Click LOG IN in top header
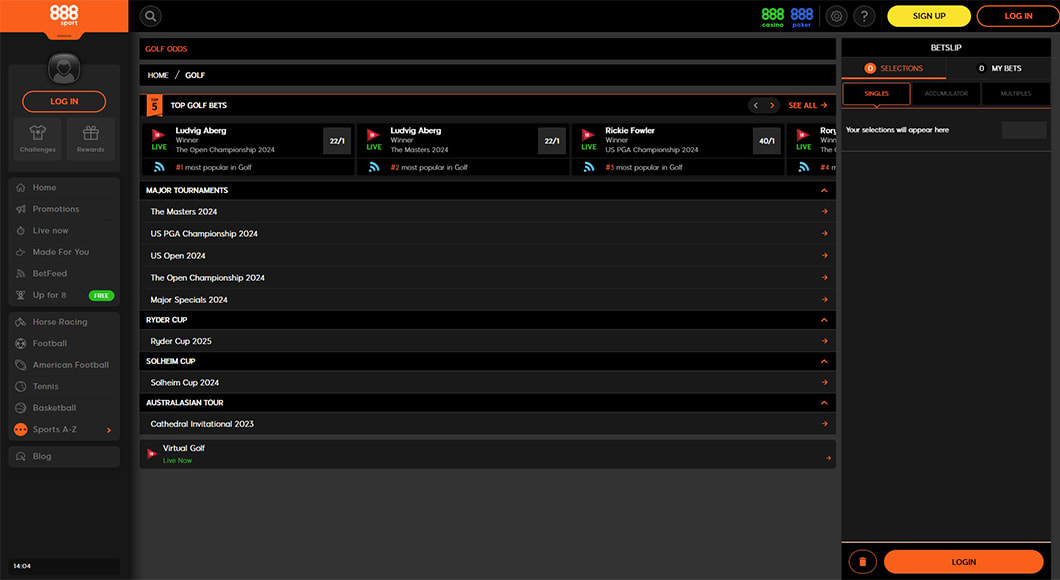Screen dimensions: 1060x580 [x=1018, y=16]
